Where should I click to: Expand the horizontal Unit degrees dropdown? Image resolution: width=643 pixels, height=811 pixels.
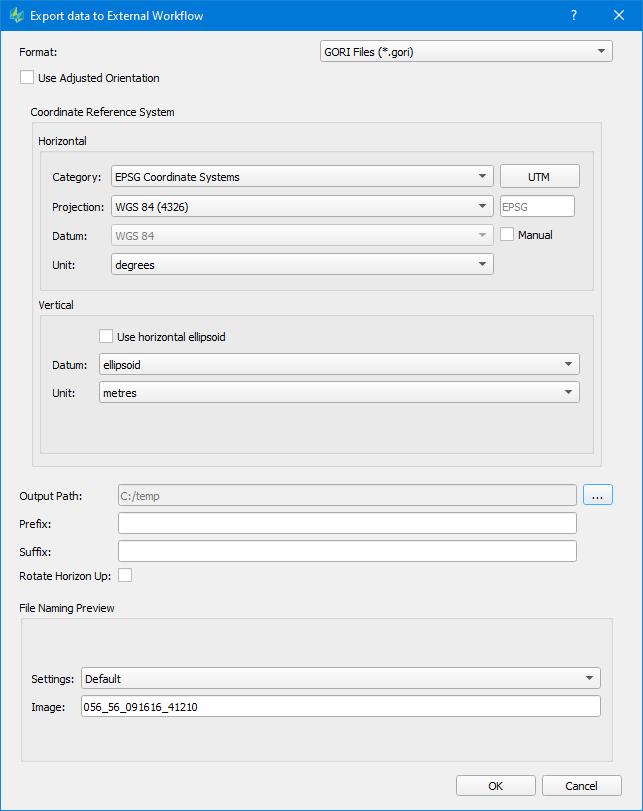[x=301, y=265]
